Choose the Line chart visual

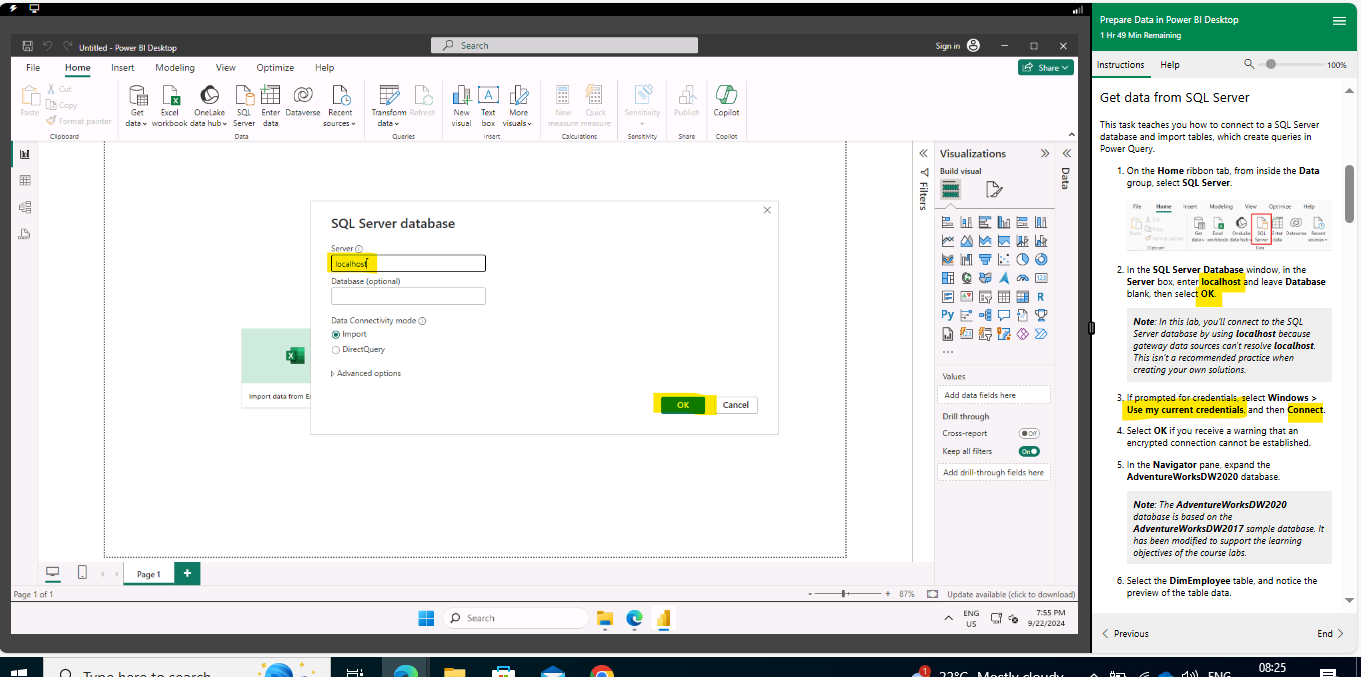click(948, 241)
